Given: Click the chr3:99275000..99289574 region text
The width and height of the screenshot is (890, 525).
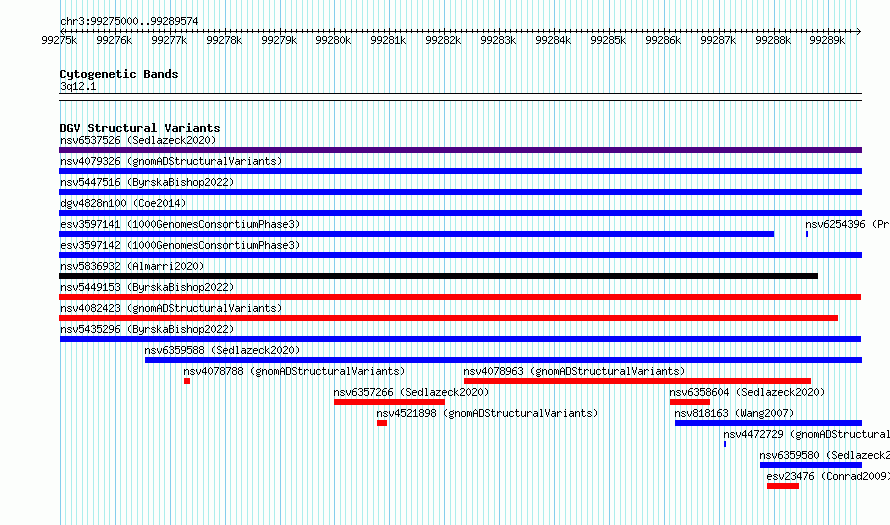Looking at the screenshot, I should tap(129, 22).
